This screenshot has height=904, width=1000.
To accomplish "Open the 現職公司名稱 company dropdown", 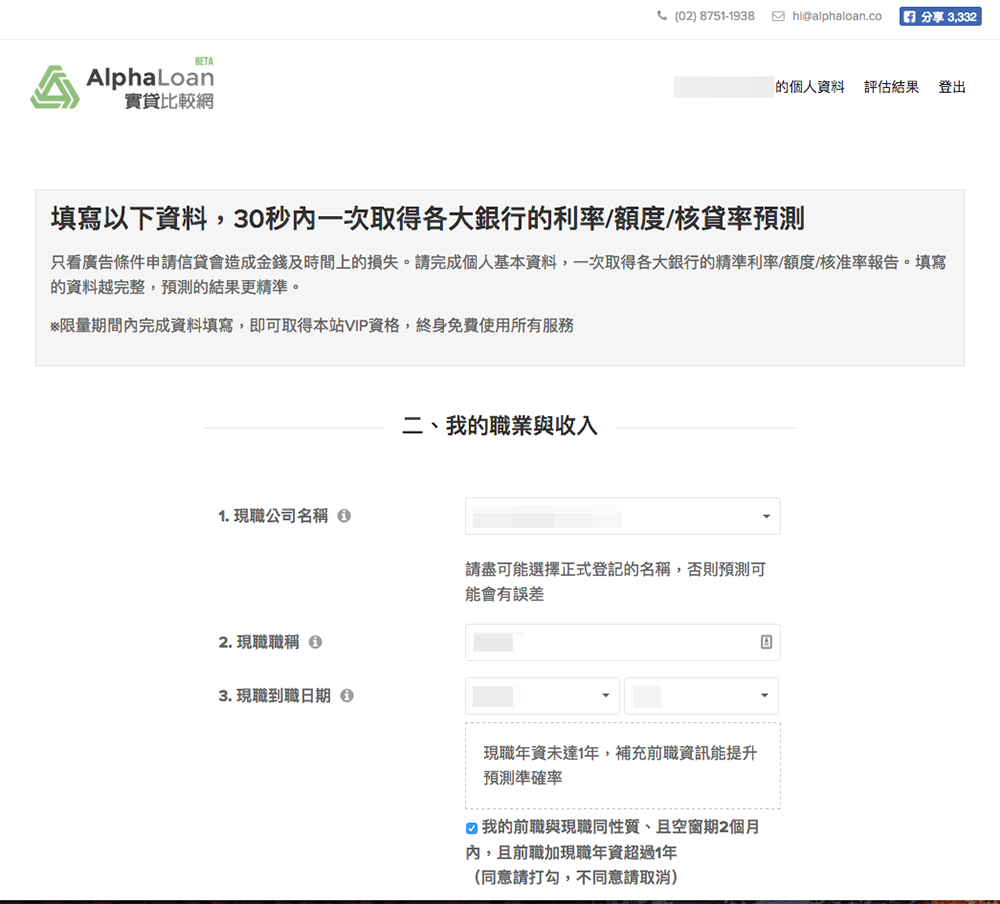I will coord(622,516).
